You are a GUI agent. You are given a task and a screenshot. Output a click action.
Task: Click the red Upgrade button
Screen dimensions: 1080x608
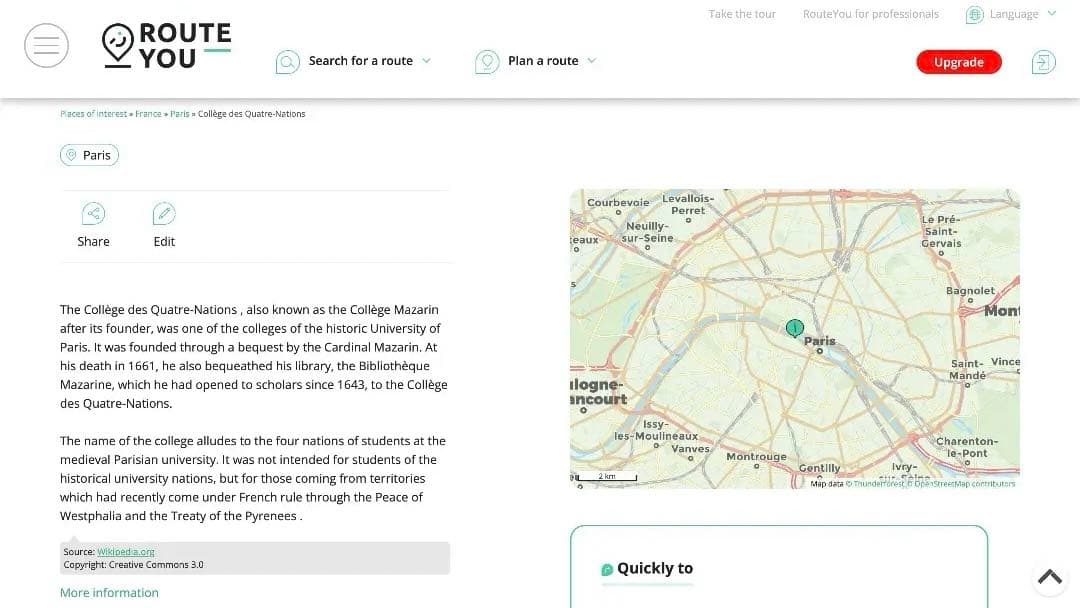958,62
